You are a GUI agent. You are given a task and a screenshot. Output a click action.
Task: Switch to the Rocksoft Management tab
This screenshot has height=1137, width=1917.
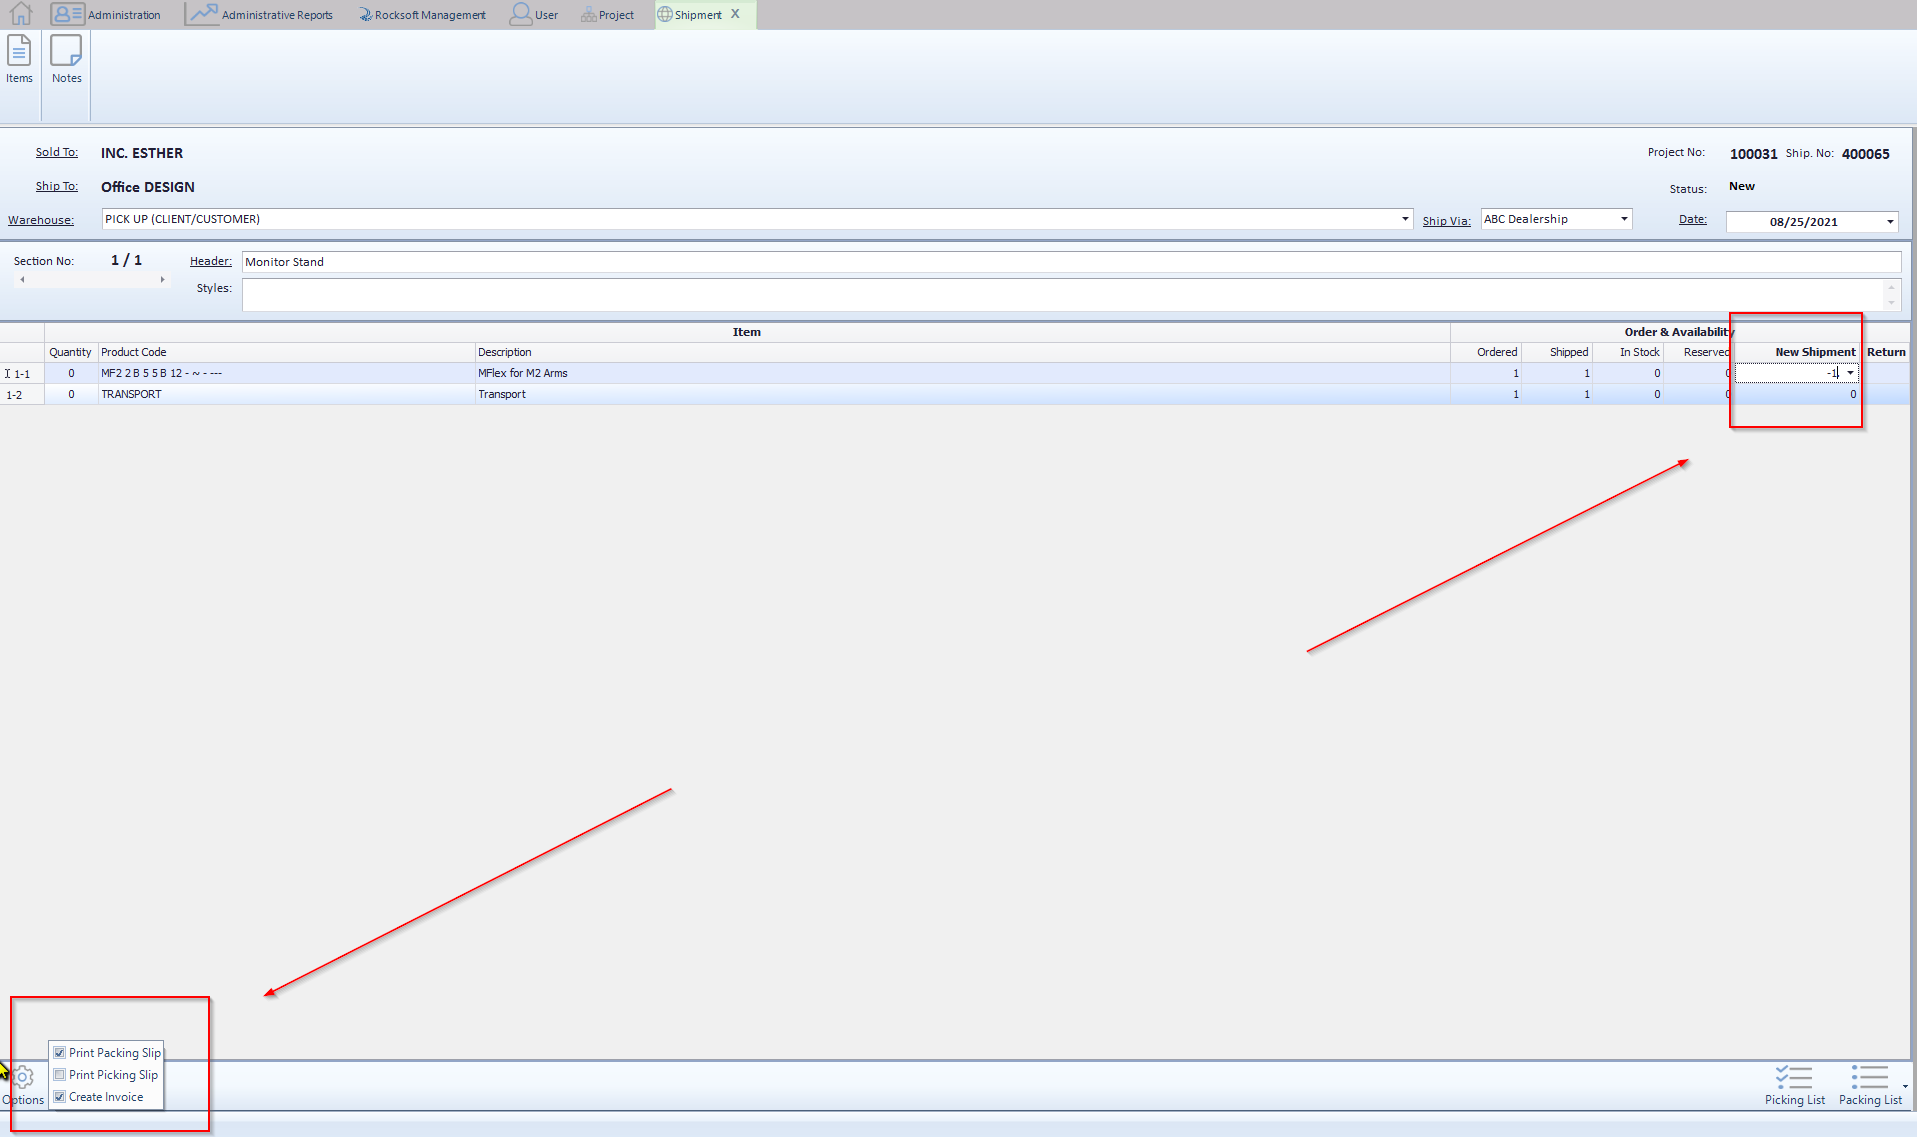point(422,15)
